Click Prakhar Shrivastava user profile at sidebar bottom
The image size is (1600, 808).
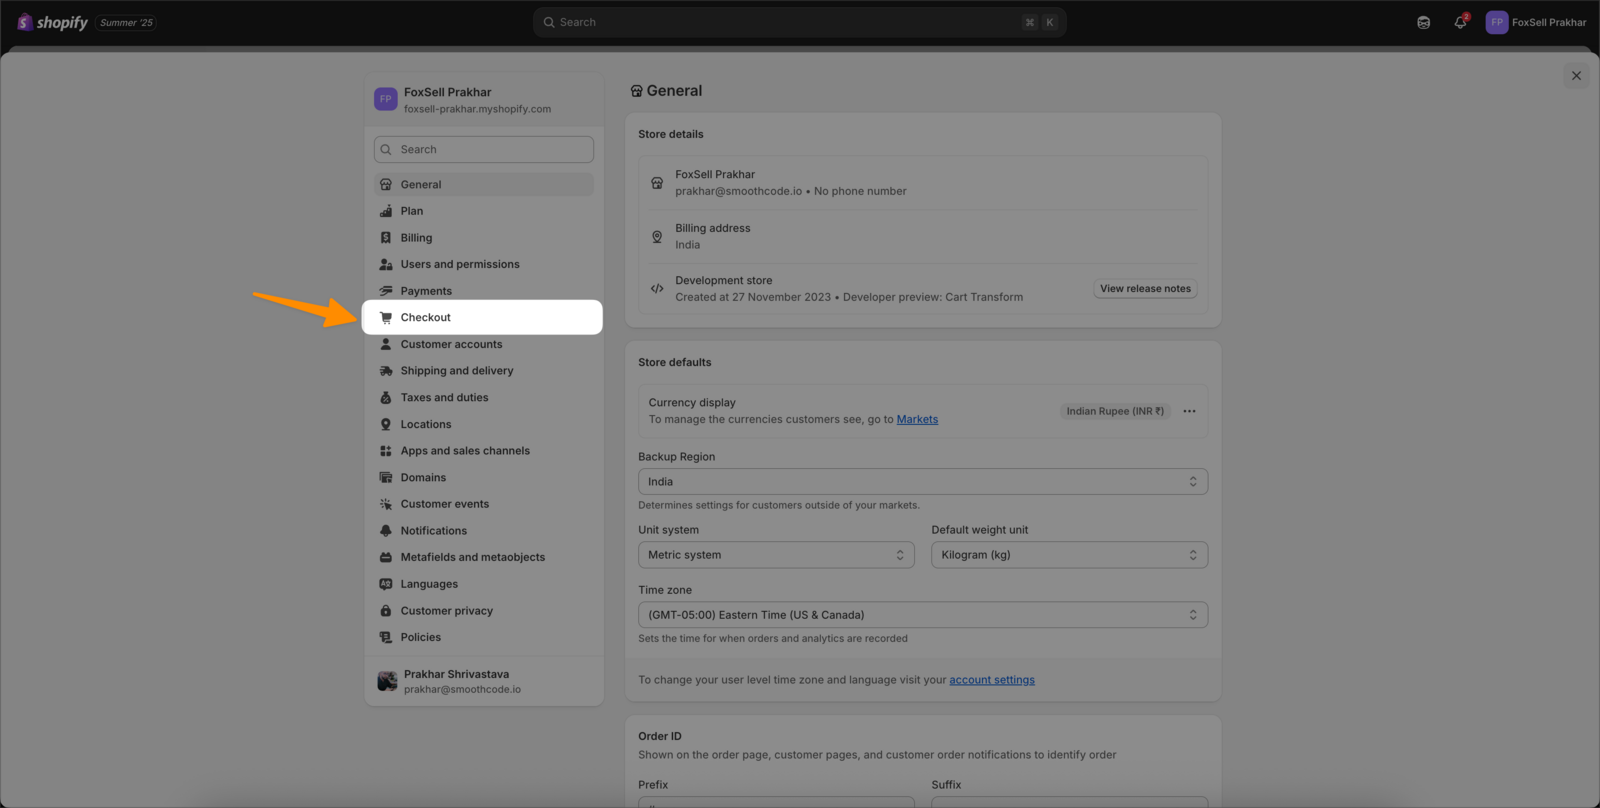(x=484, y=681)
